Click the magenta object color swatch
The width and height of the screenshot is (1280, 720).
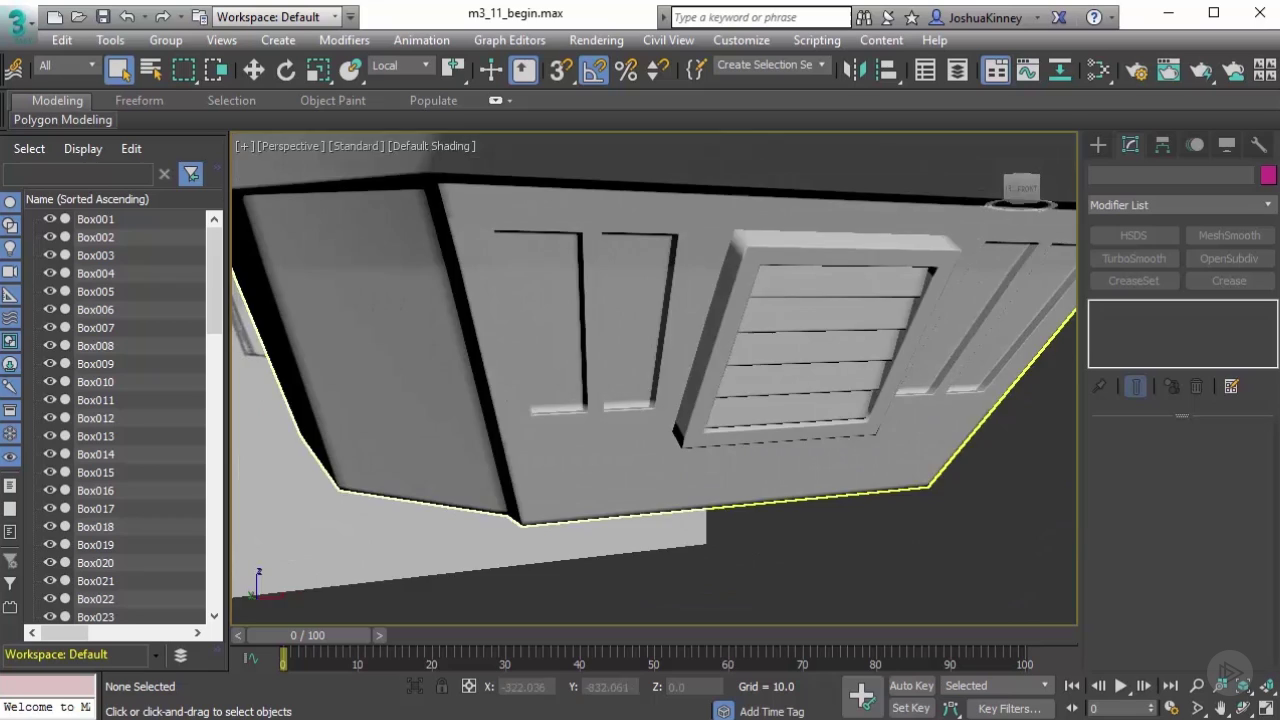tap(1268, 175)
